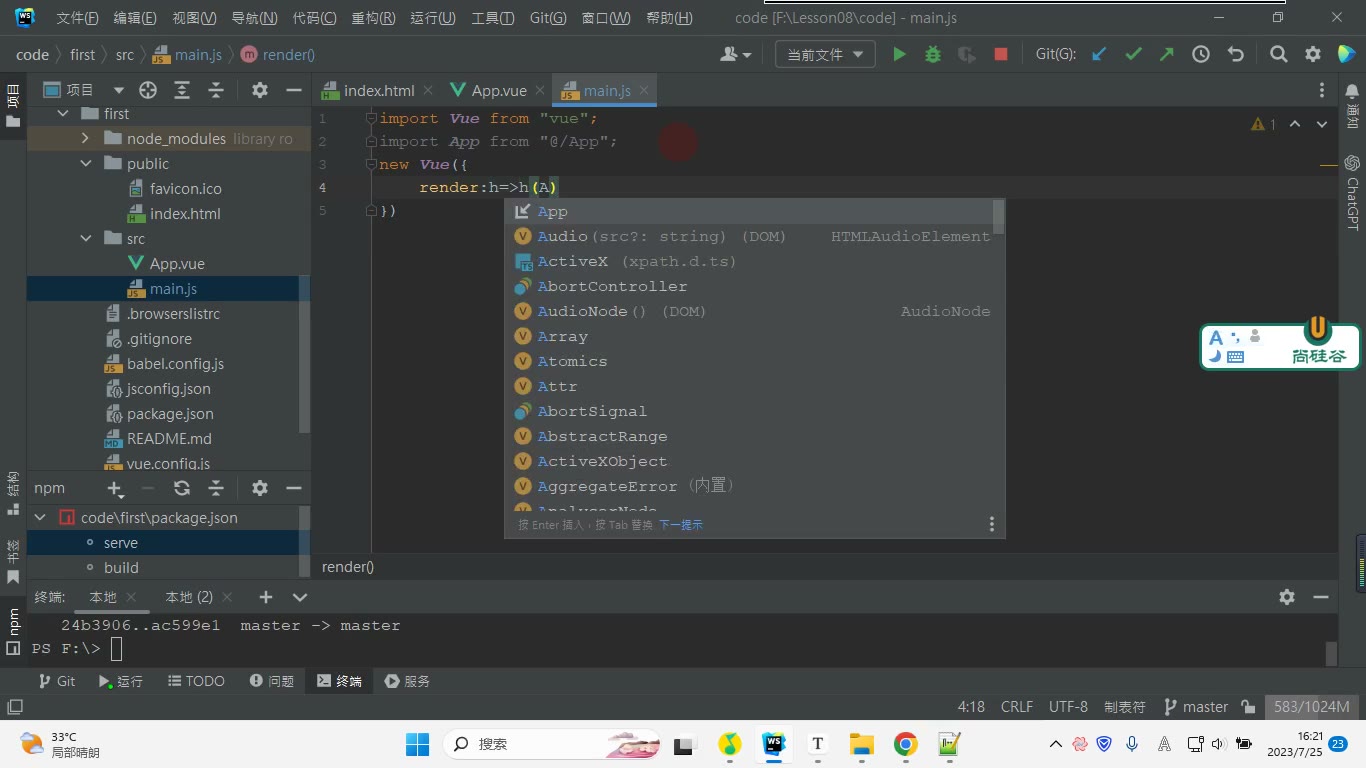Close the index.html editor tab
Viewport: 1366px width, 768px height.
click(428, 91)
